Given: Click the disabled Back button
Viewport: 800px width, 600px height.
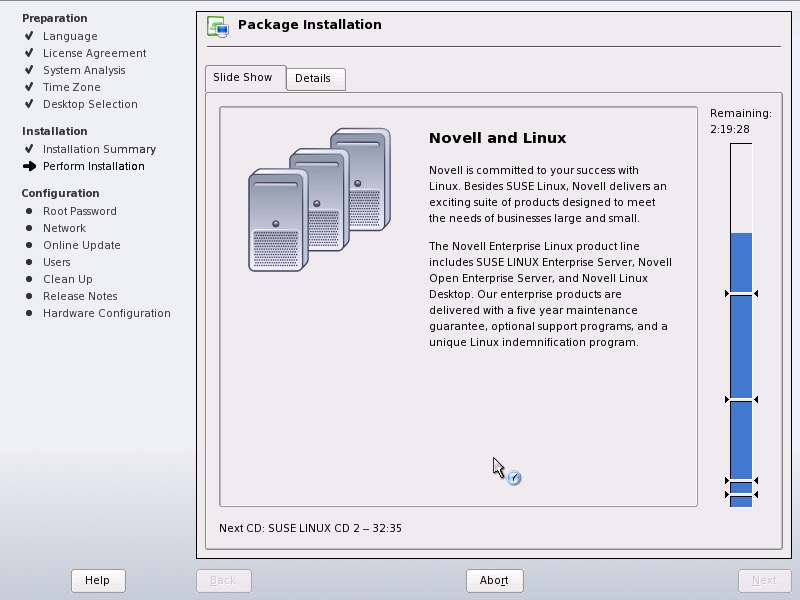Looking at the screenshot, I should 223,581.
